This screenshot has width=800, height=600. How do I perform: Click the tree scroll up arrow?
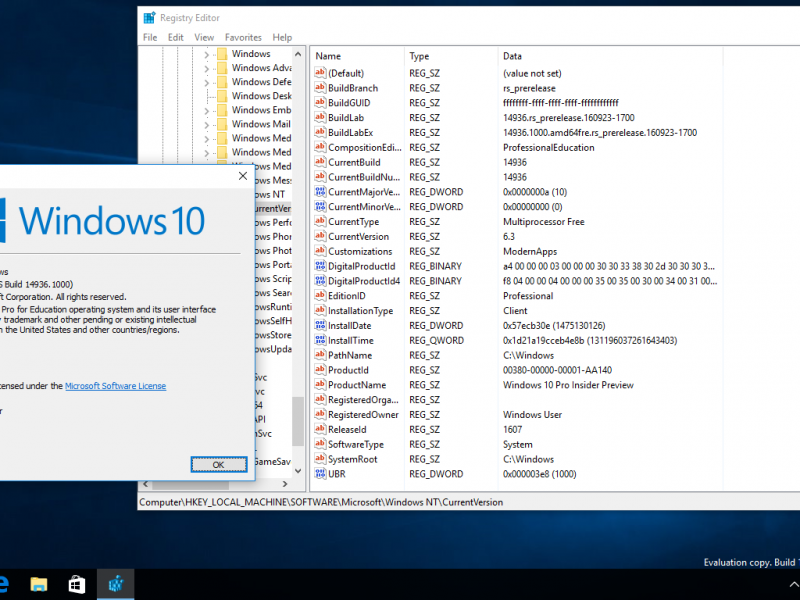coord(298,54)
